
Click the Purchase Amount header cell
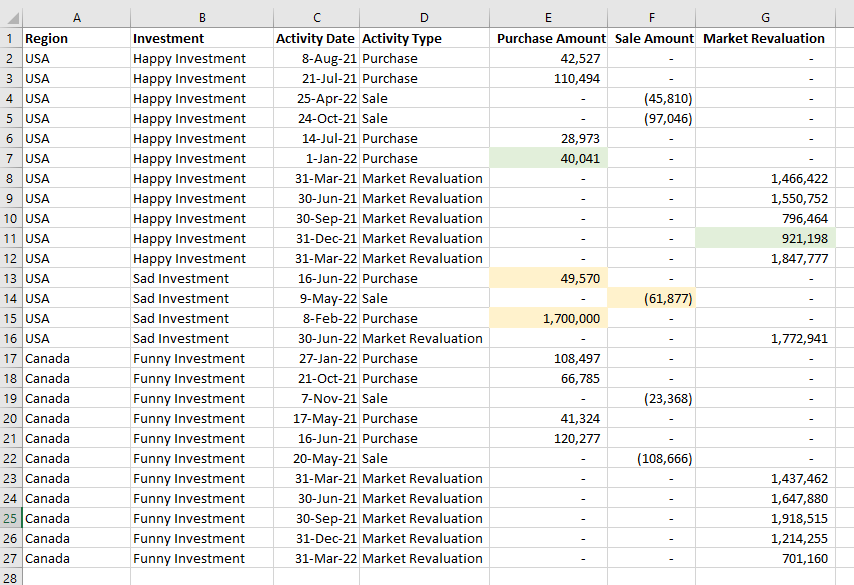548,38
